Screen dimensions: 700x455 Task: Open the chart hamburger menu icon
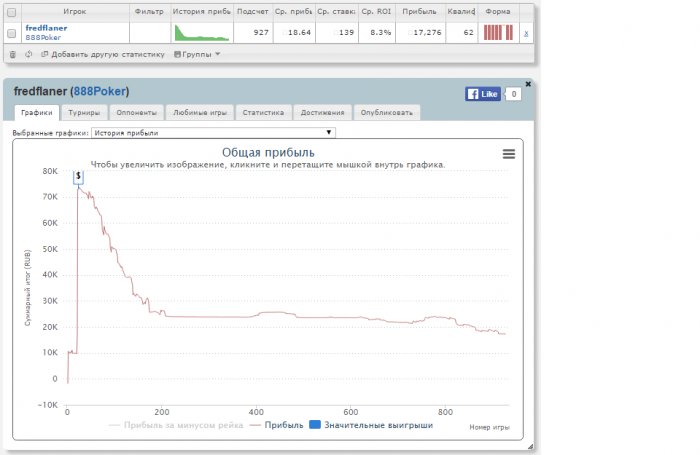coord(509,154)
